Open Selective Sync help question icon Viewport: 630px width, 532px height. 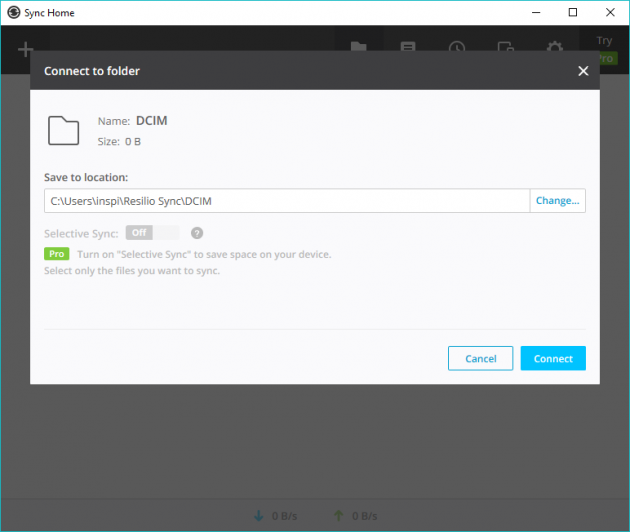coord(197,233)
